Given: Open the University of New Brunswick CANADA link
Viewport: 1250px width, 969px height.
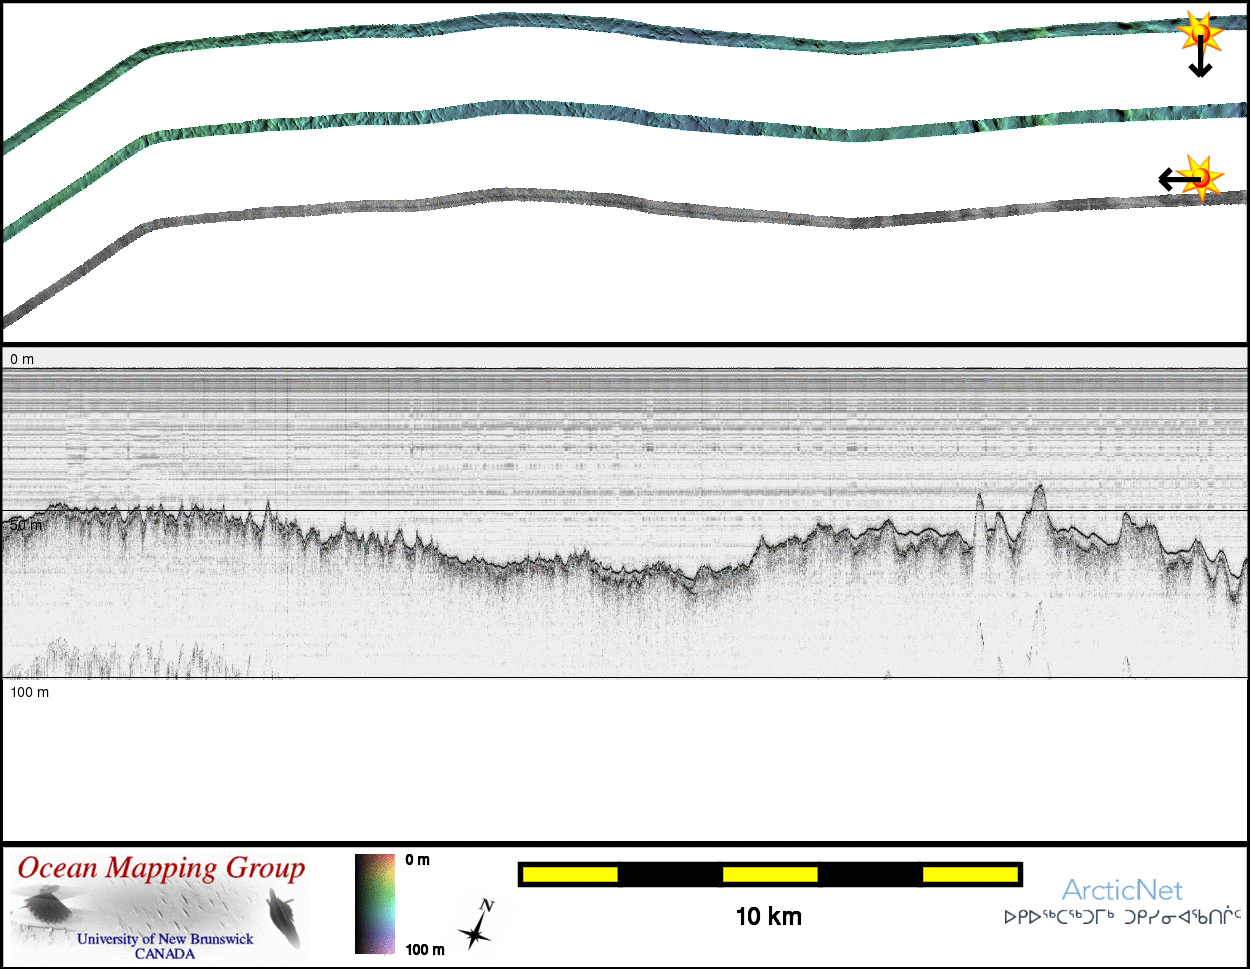Looking at the screenshot, I should pos(165,946).
